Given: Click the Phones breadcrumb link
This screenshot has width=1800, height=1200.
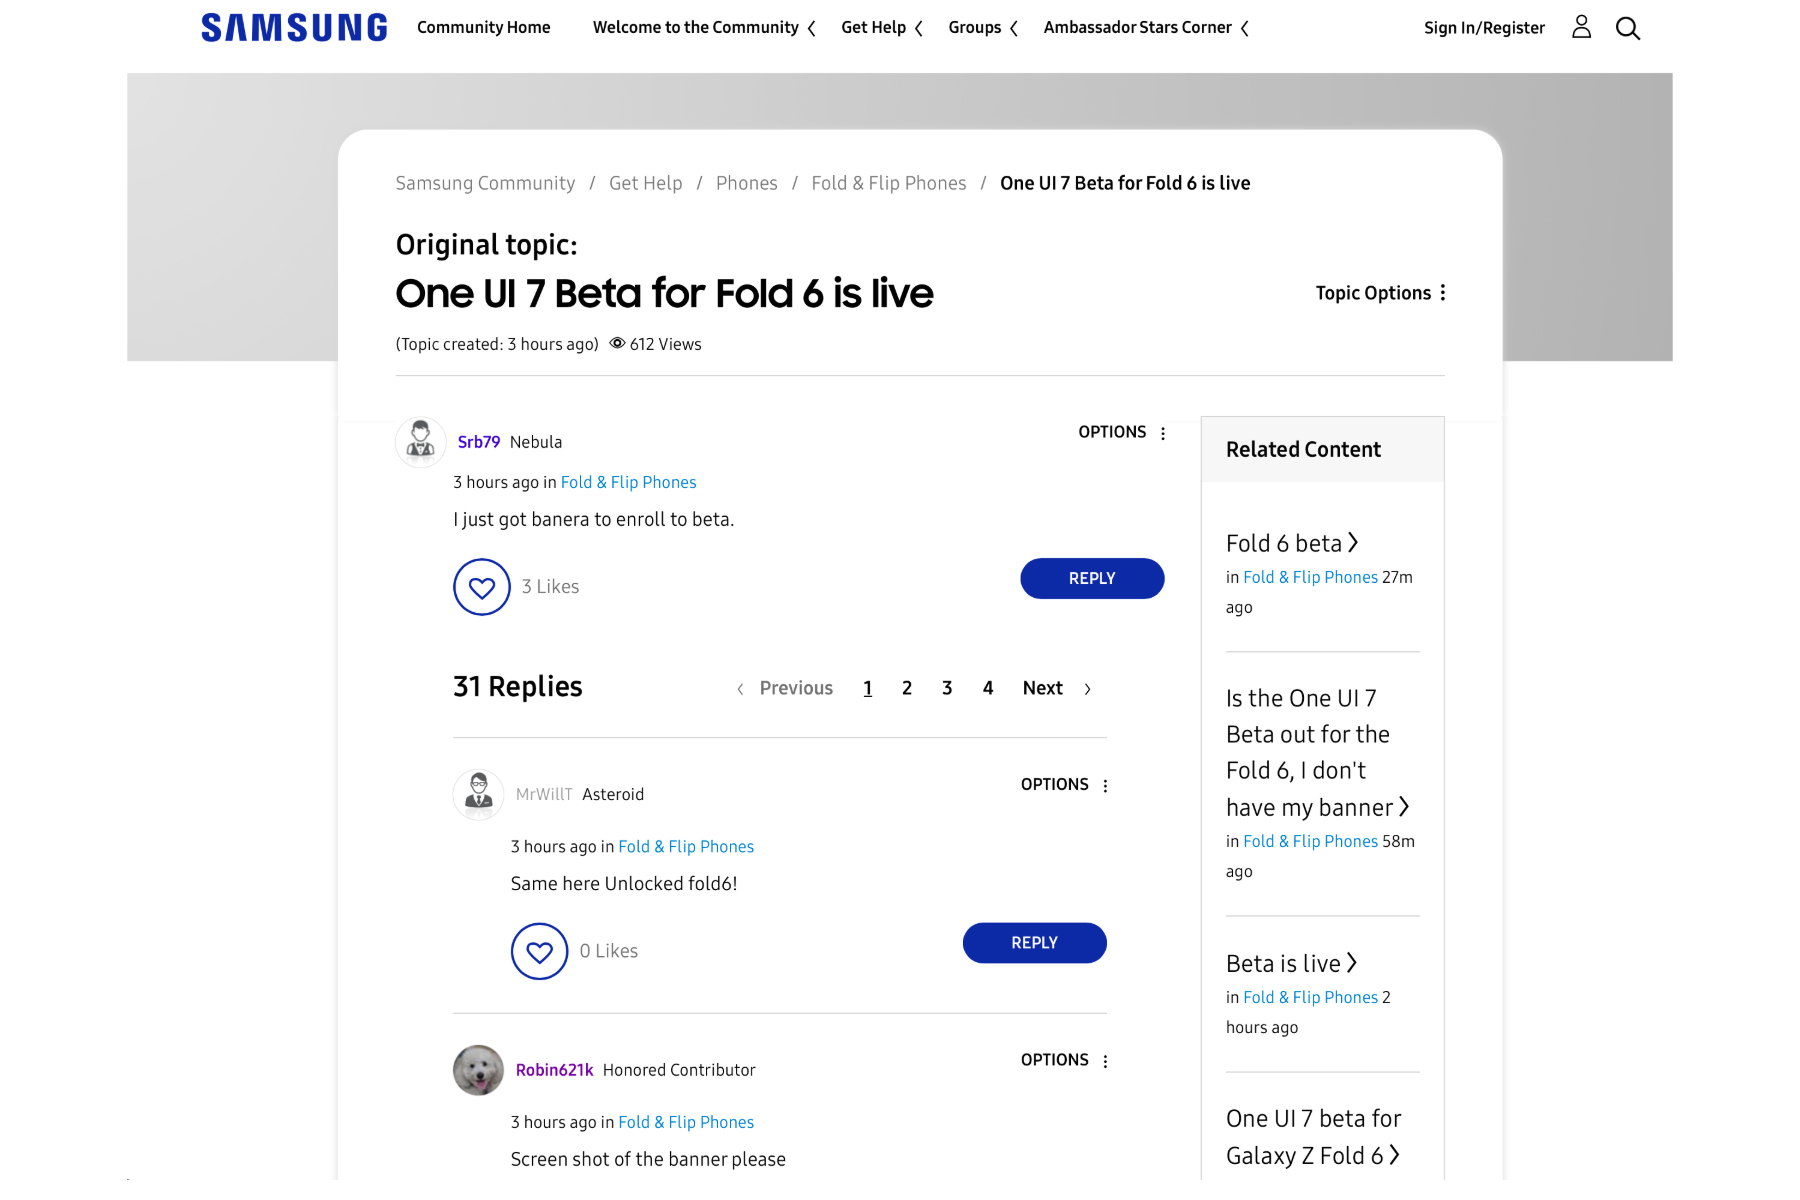Looking at the screenshot, I should [746, 183].
